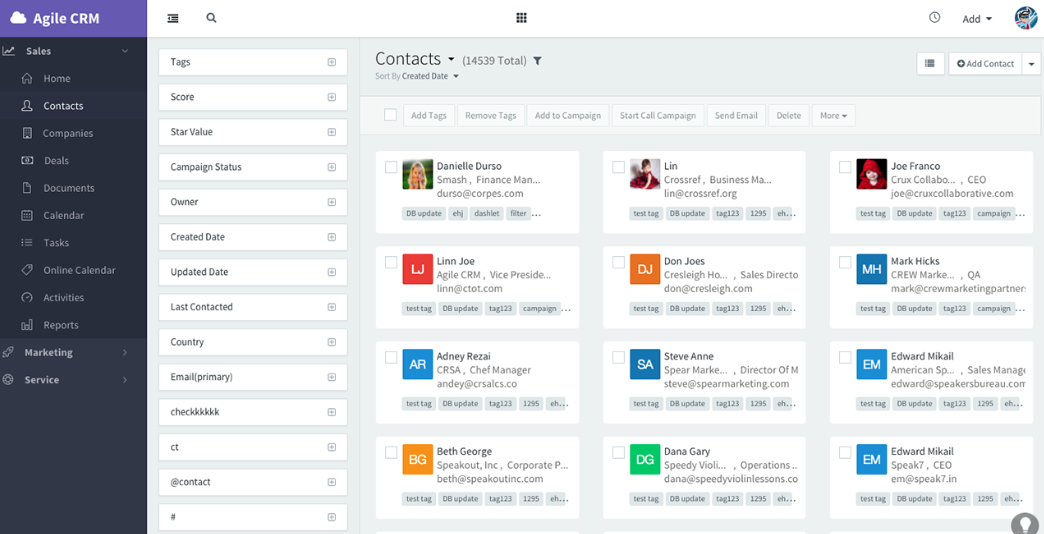
Task: Click the Agile CRM cloud logo
Action: (18, 19)
